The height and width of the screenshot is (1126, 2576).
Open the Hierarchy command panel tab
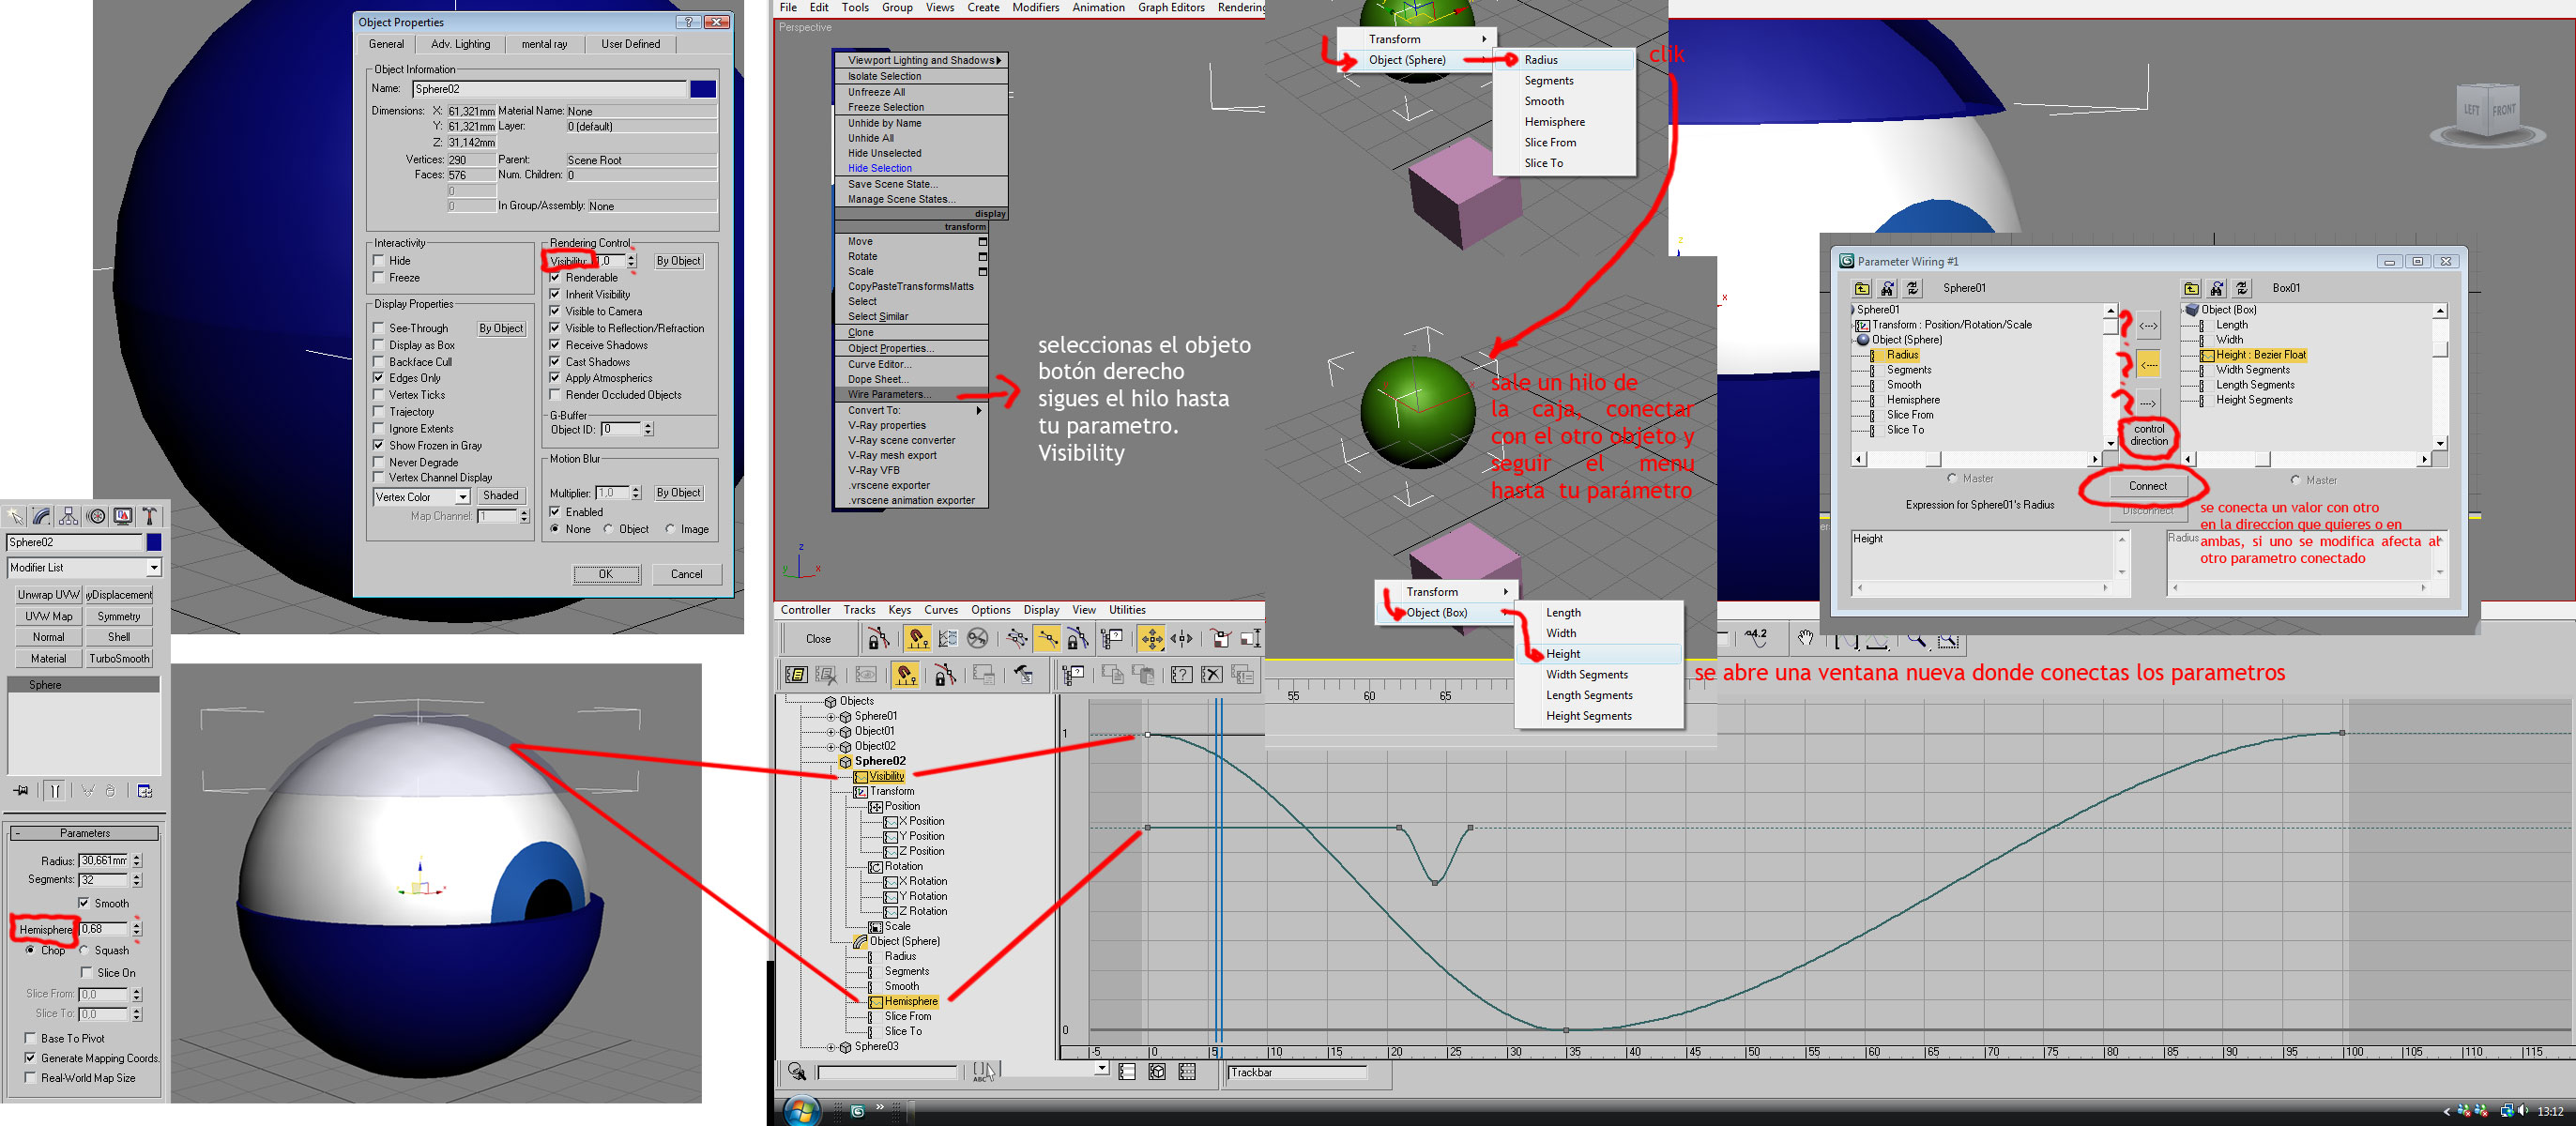tap(68, 516)
